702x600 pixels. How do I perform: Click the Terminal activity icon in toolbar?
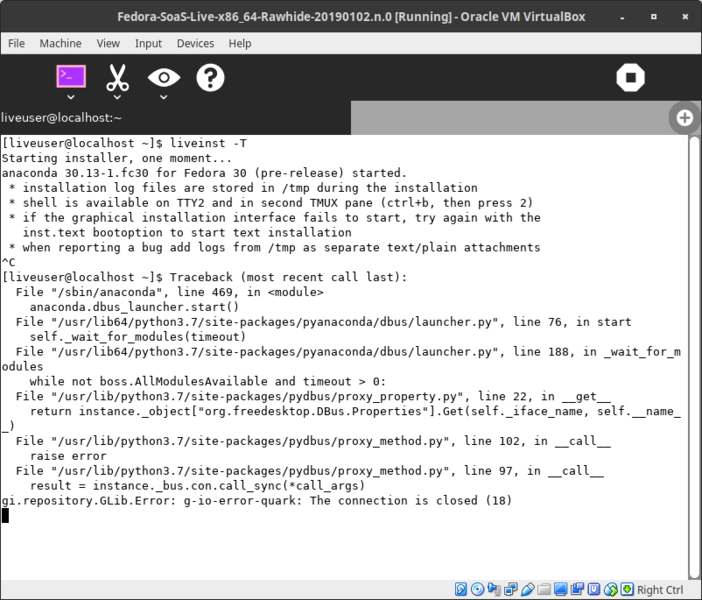(71, 77)
